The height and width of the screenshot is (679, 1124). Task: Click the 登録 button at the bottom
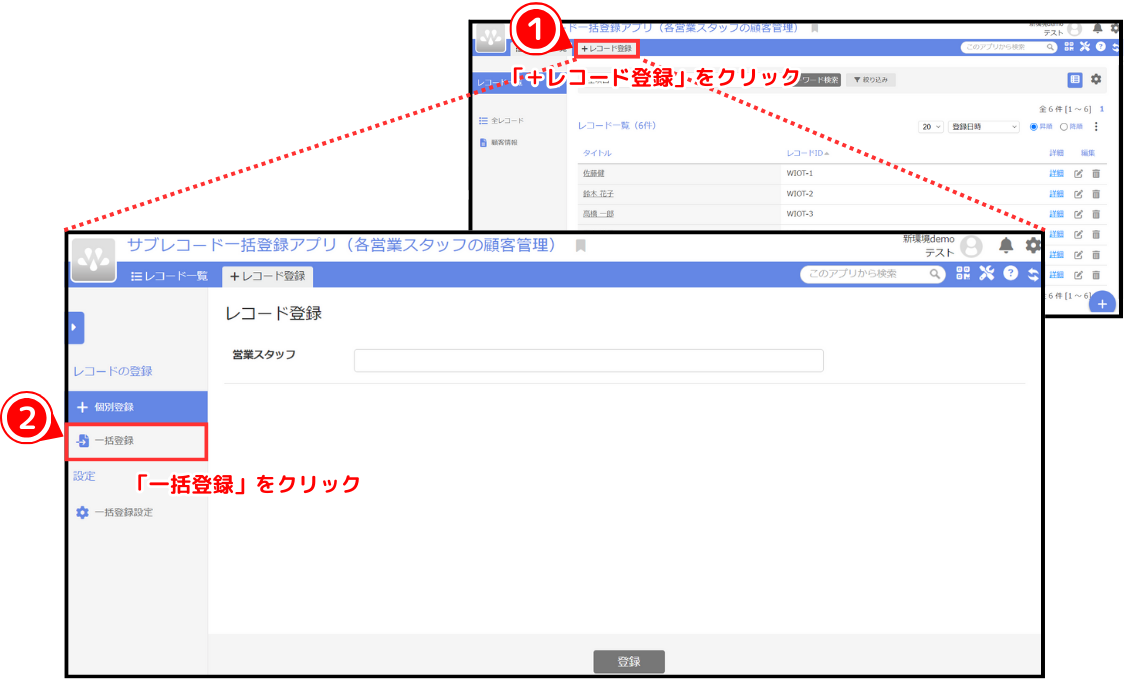[629, 662]
